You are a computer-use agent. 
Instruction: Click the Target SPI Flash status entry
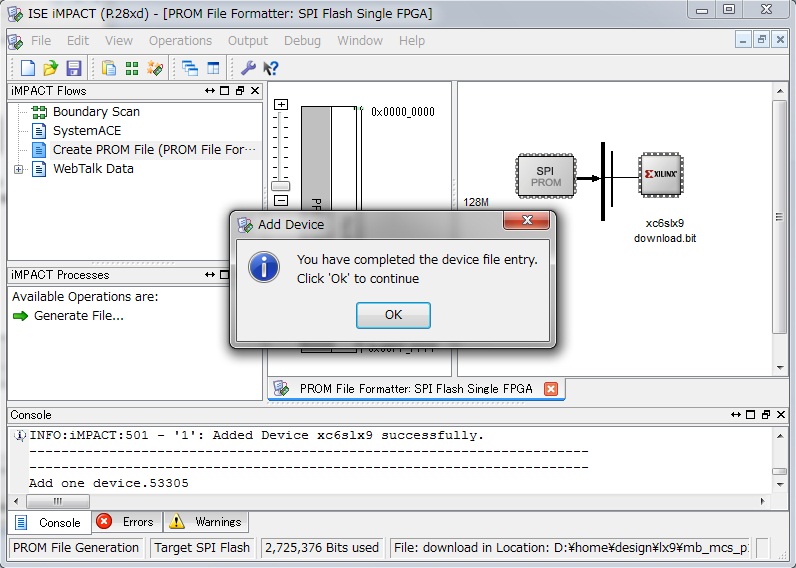point(202,548)
